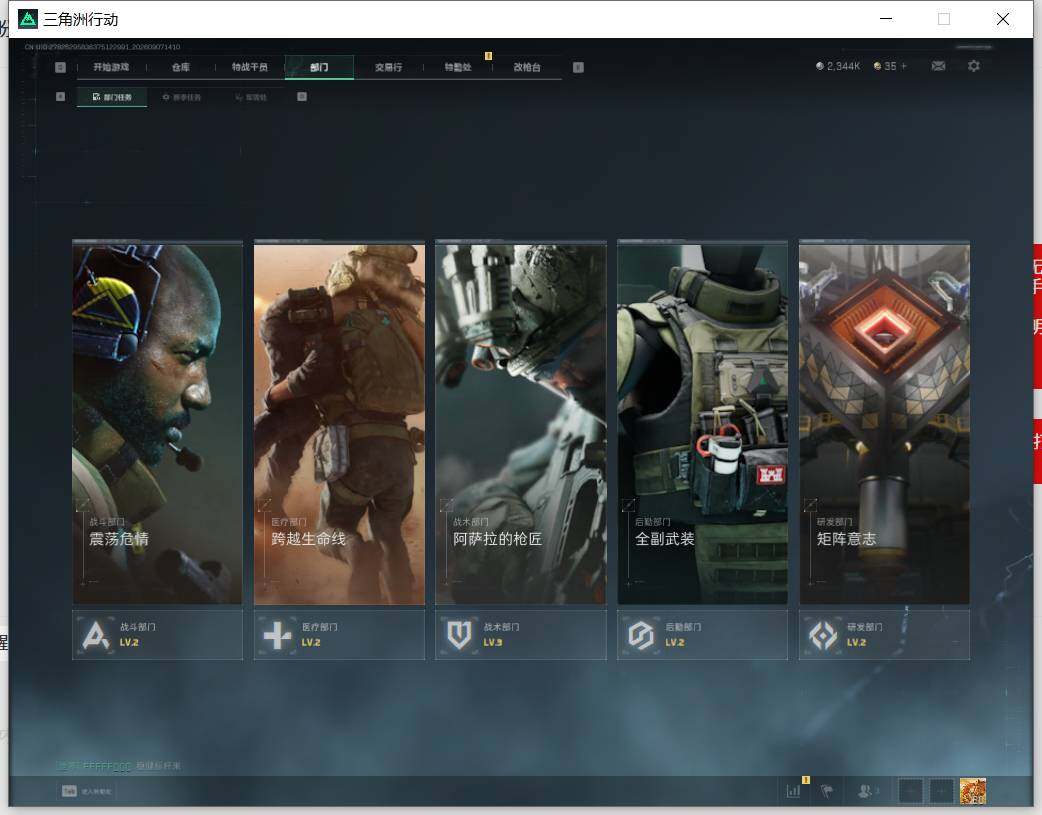Open the second sub-tab with the gear icon

(181, 97)
